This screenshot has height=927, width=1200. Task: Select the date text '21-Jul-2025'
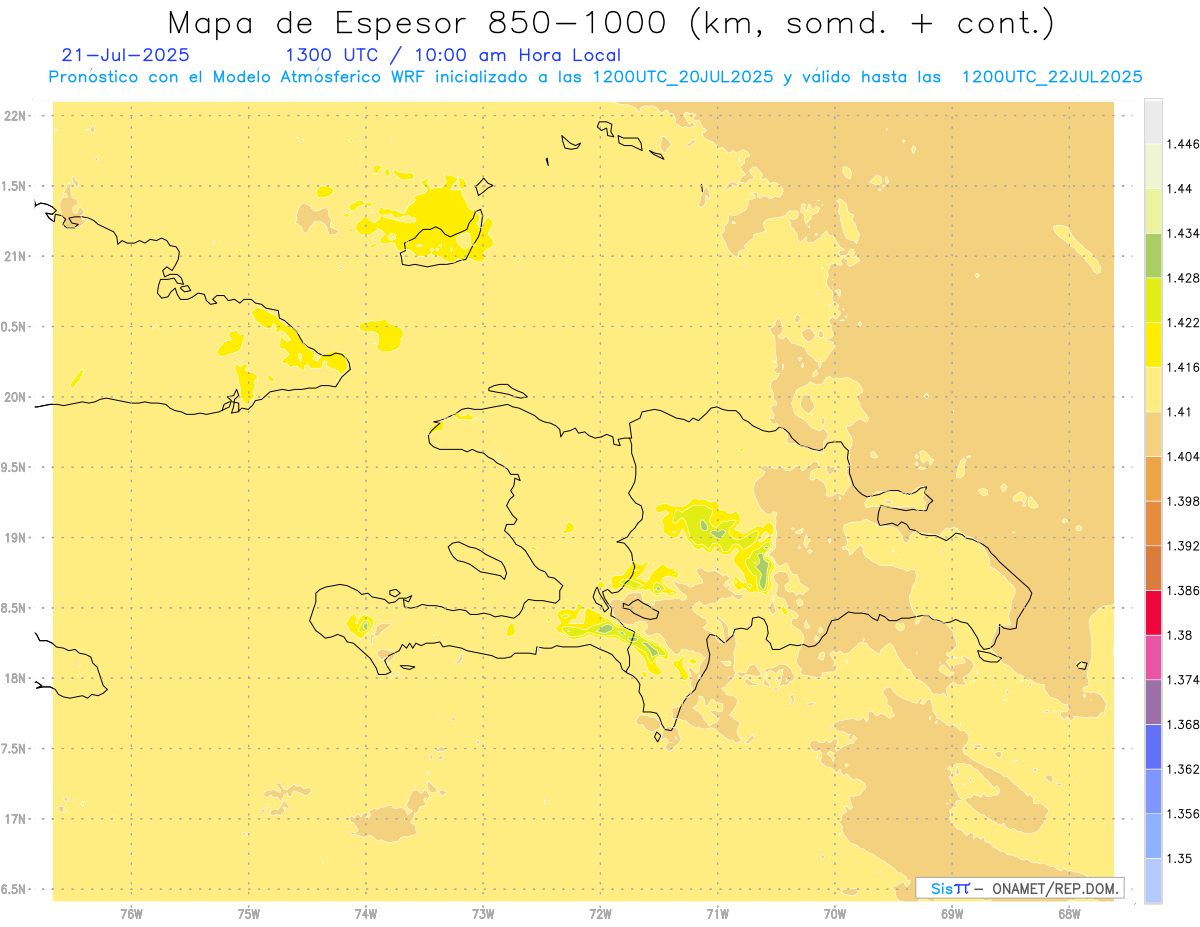(125, 55)
